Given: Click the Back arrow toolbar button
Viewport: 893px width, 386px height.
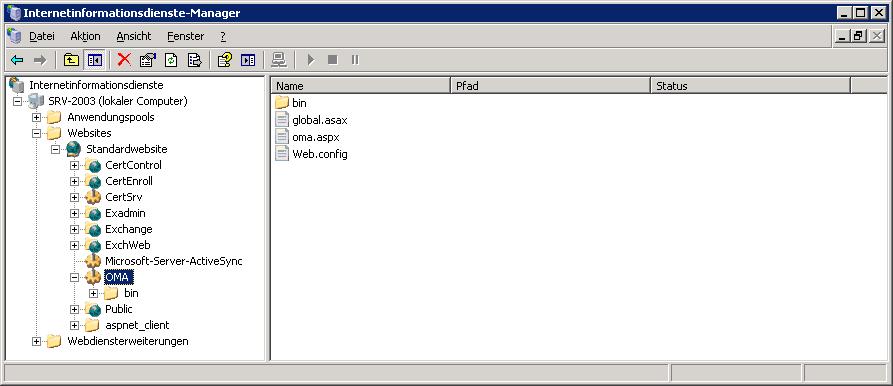Looking at the screenshot, I should [17, 60].
